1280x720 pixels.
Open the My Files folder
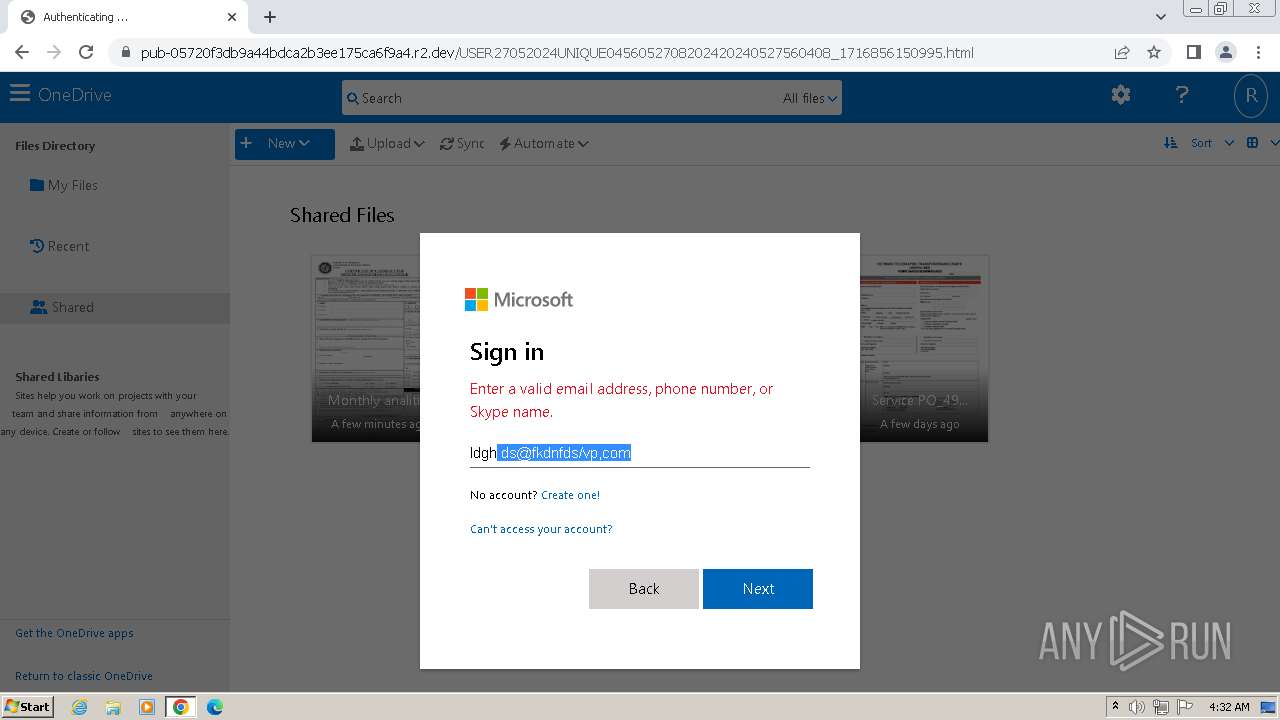click(64, 185)
